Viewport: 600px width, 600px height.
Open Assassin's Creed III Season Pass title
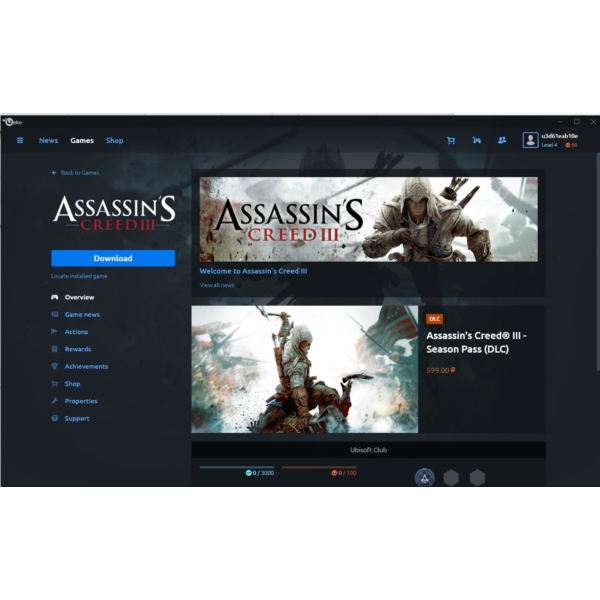(x=476, y=342)
